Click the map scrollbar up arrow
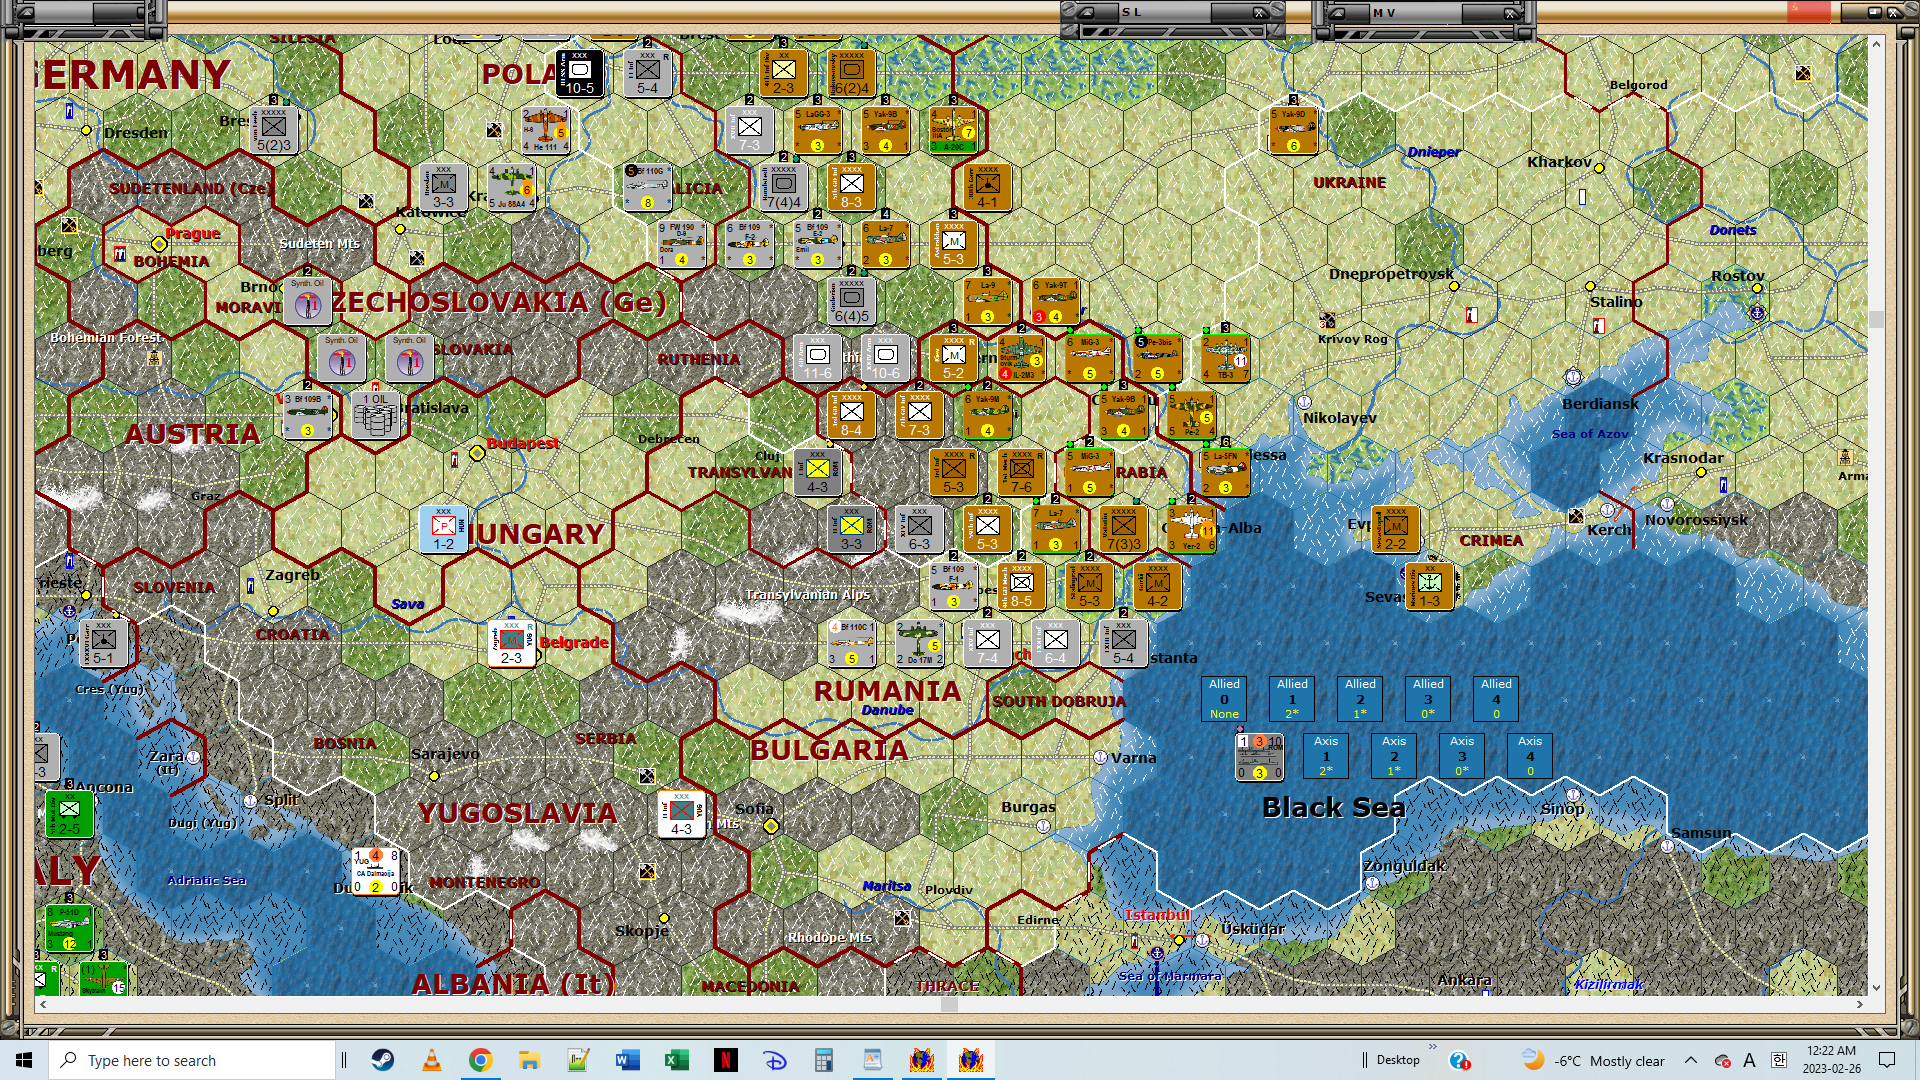Image resolution: width=1920 pixels, height=1080 pixels. pyautogui.click(x=1876, y=44)
